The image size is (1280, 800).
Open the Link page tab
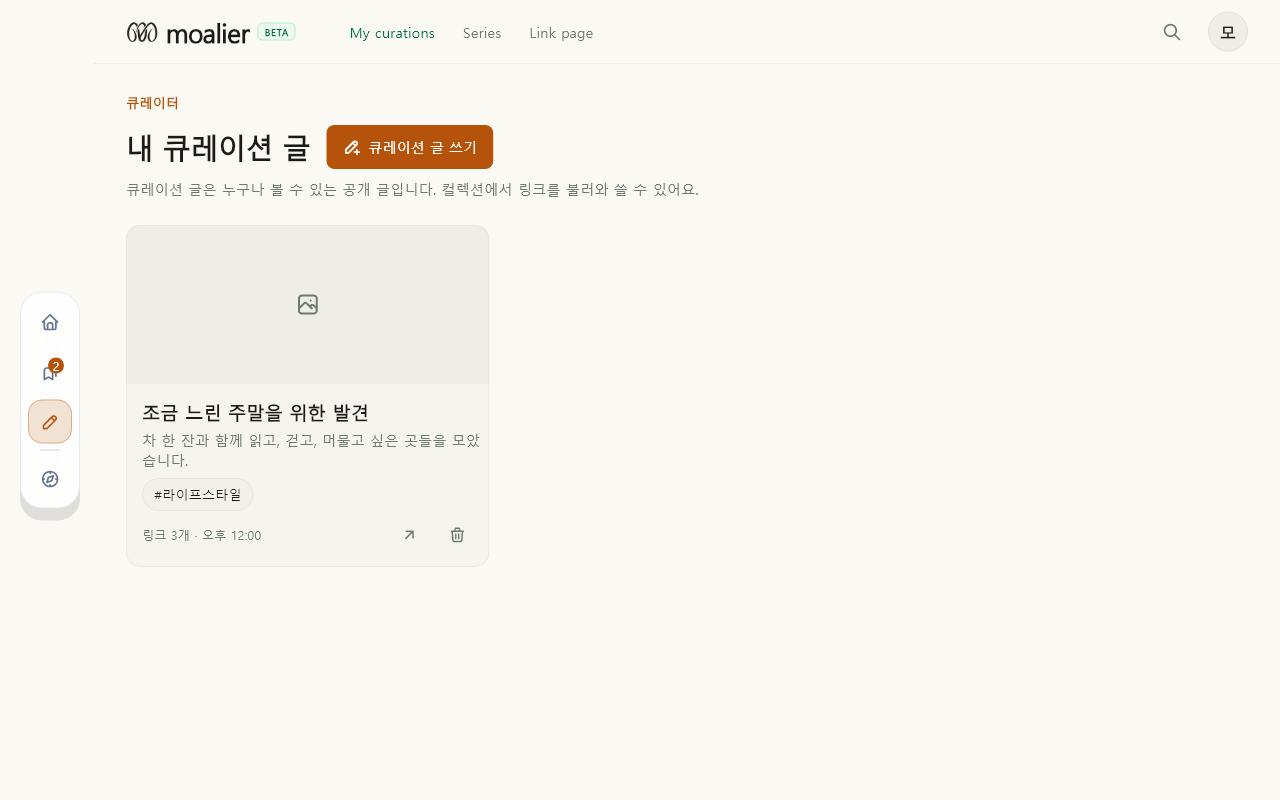pyautogui.click(x=561, y=33)
